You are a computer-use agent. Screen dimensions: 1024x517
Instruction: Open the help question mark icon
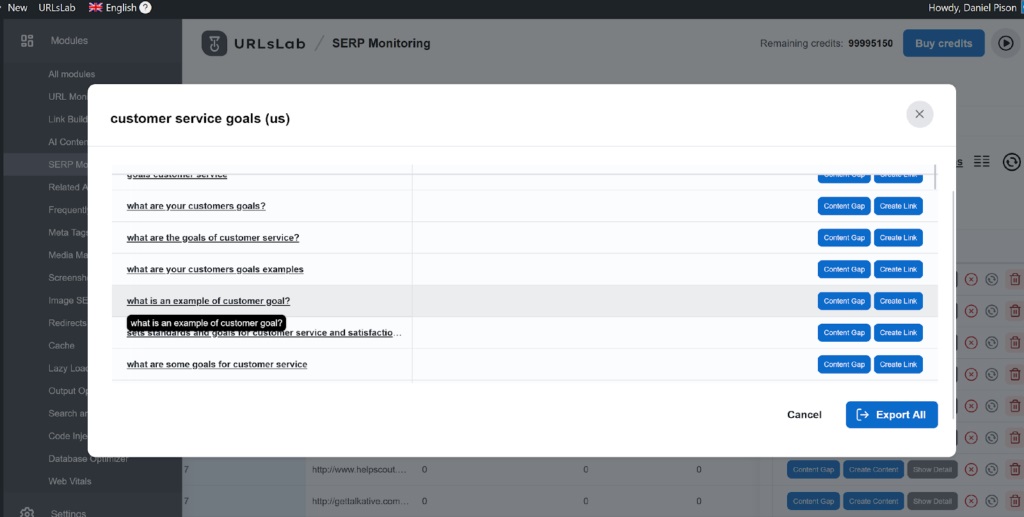coord(146,8)
